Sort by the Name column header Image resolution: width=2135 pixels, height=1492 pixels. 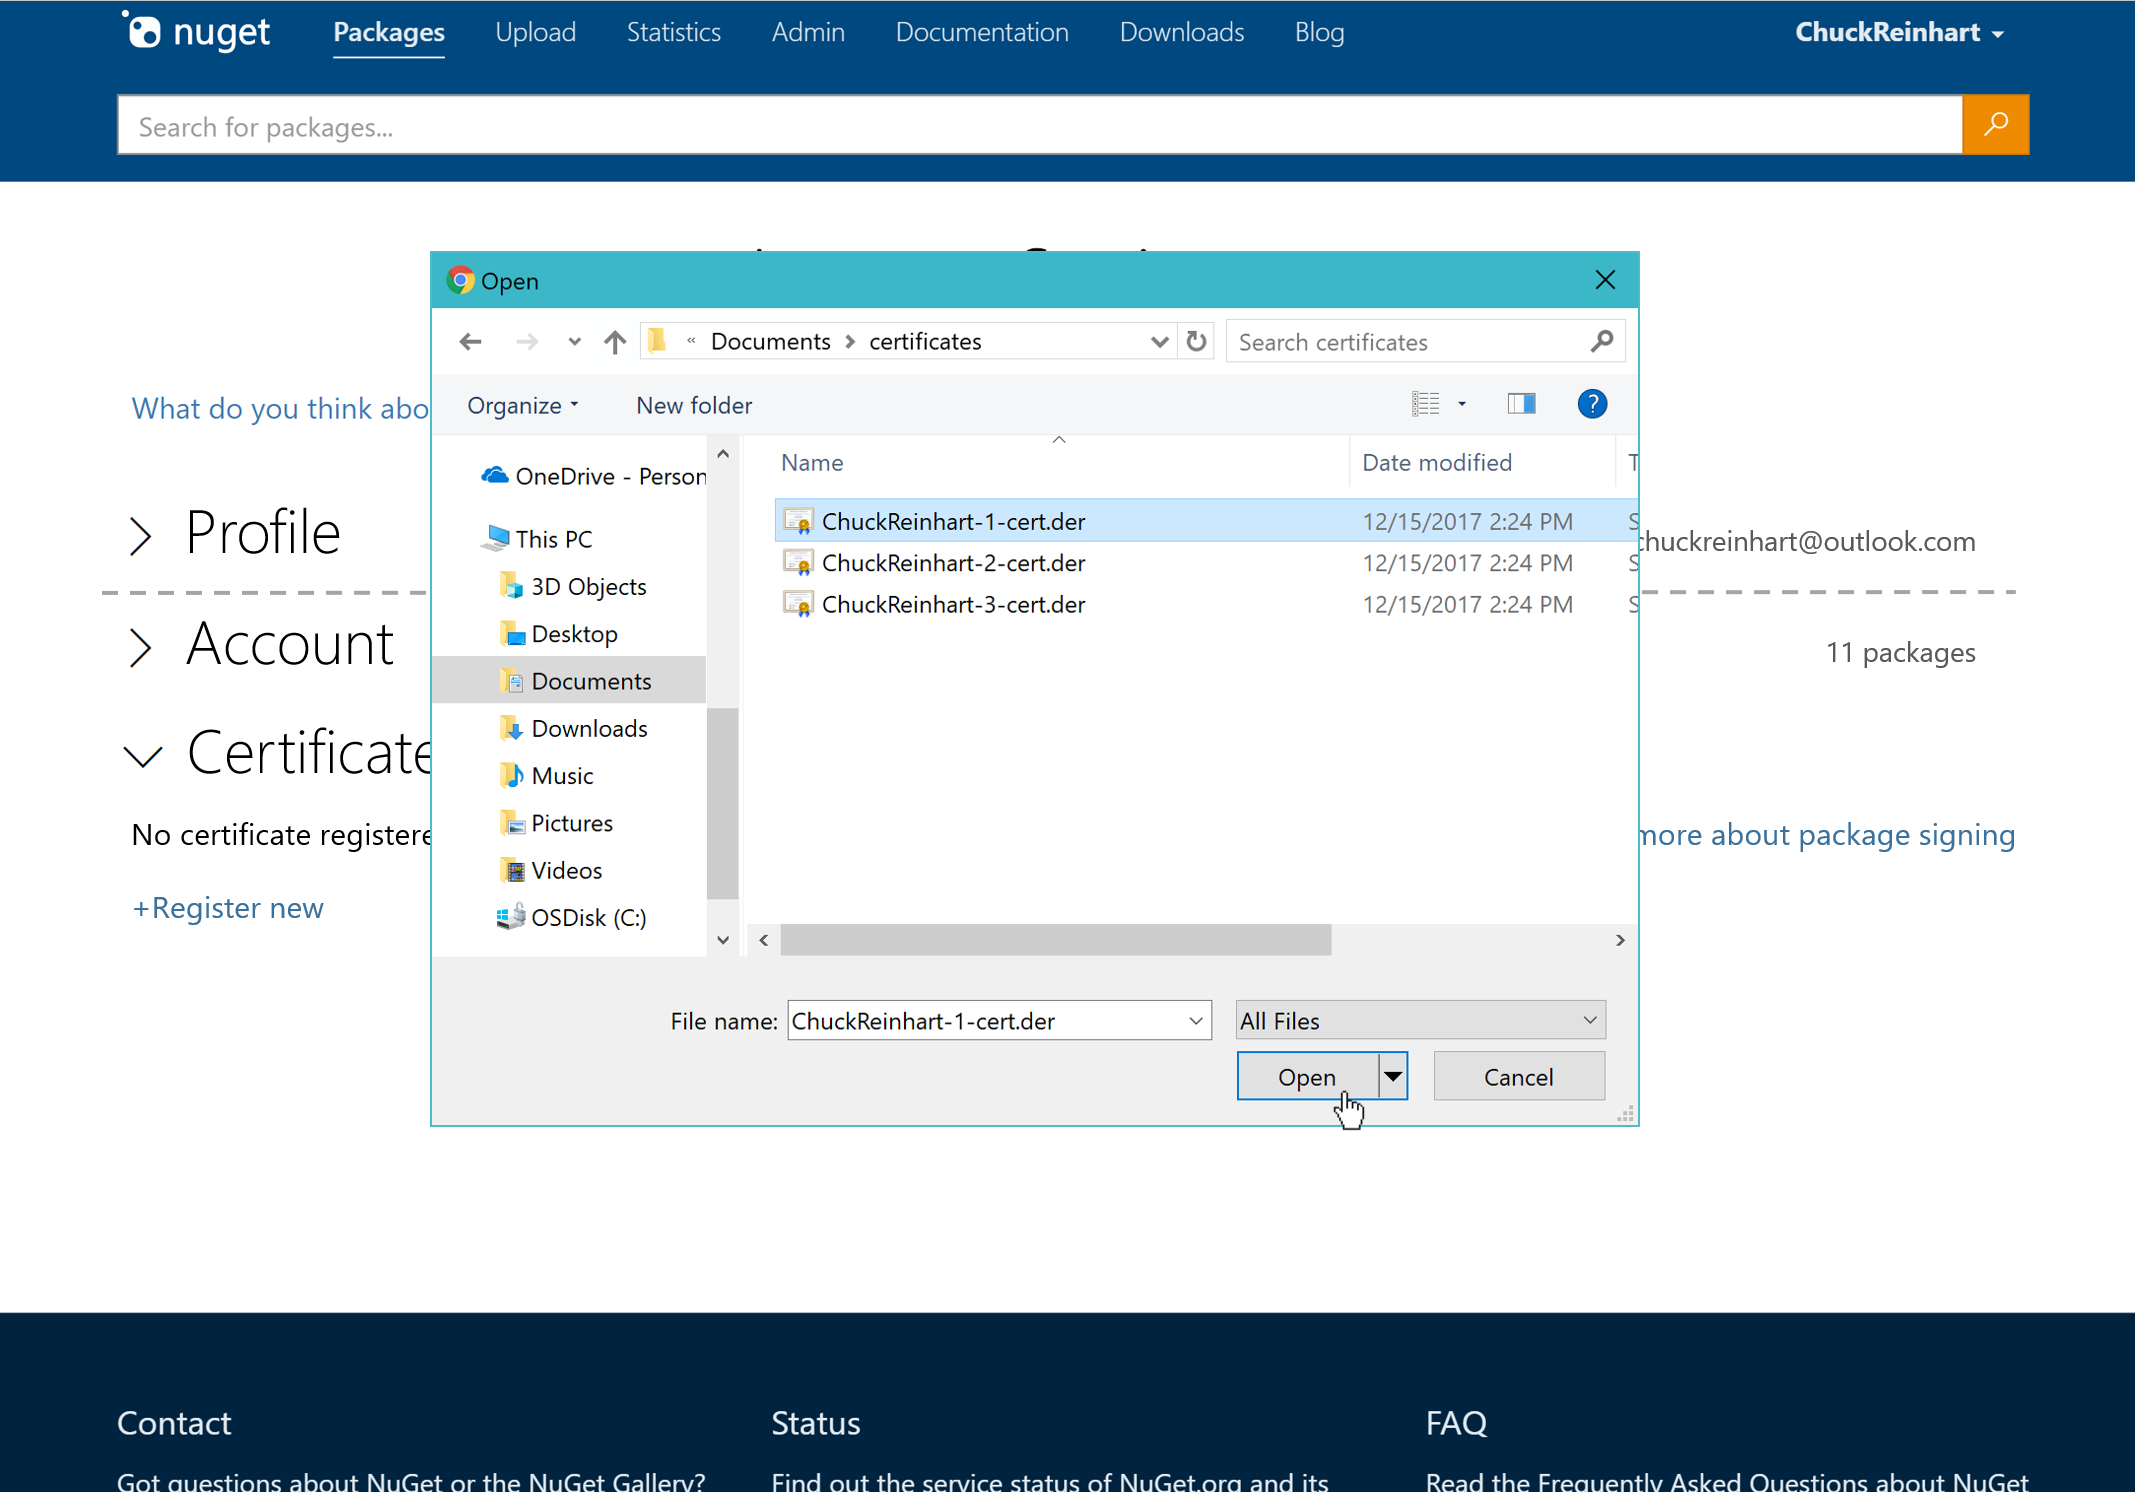click(x=812, y=462)
